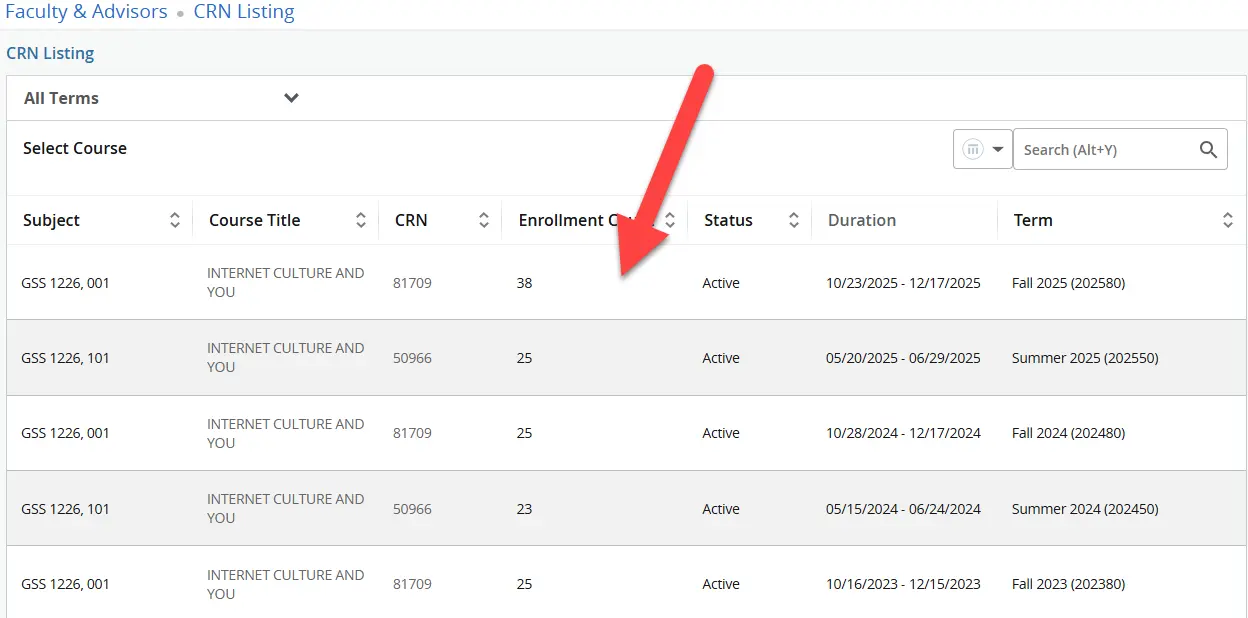Sort the Subject column using its arrows

[176, 219]
